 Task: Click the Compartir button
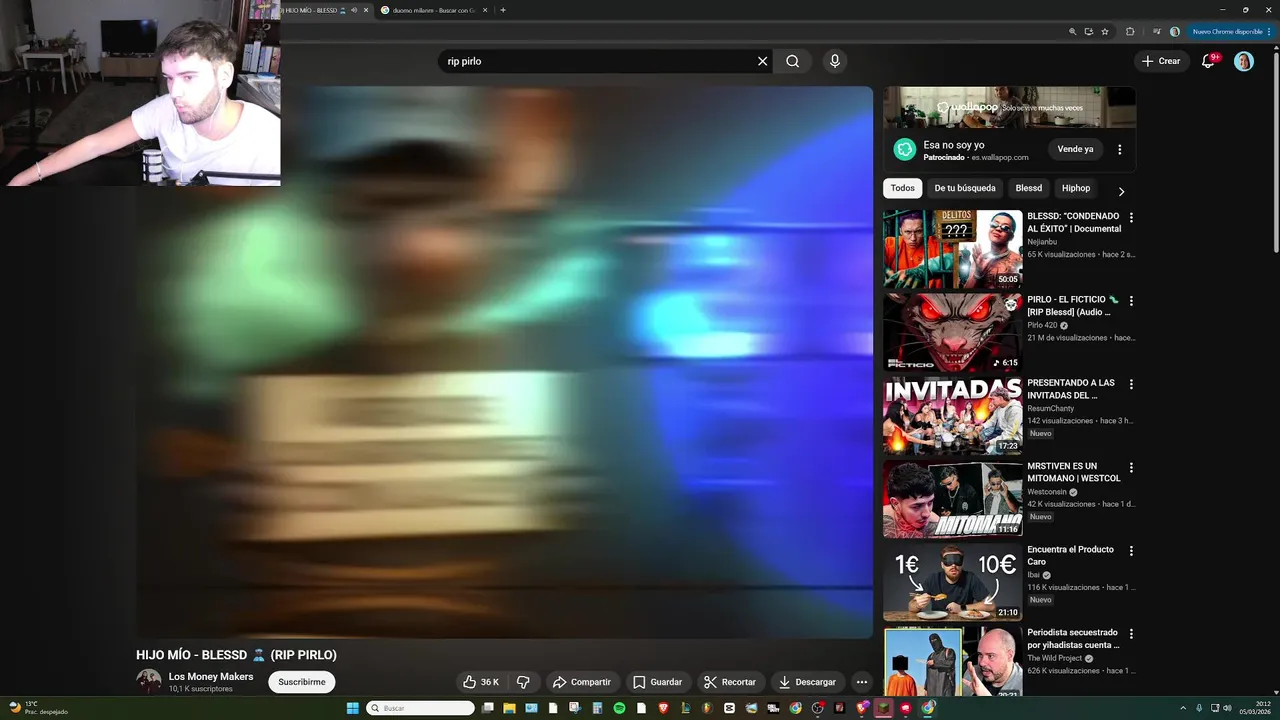pyautogui.click(x=581, y=682)
